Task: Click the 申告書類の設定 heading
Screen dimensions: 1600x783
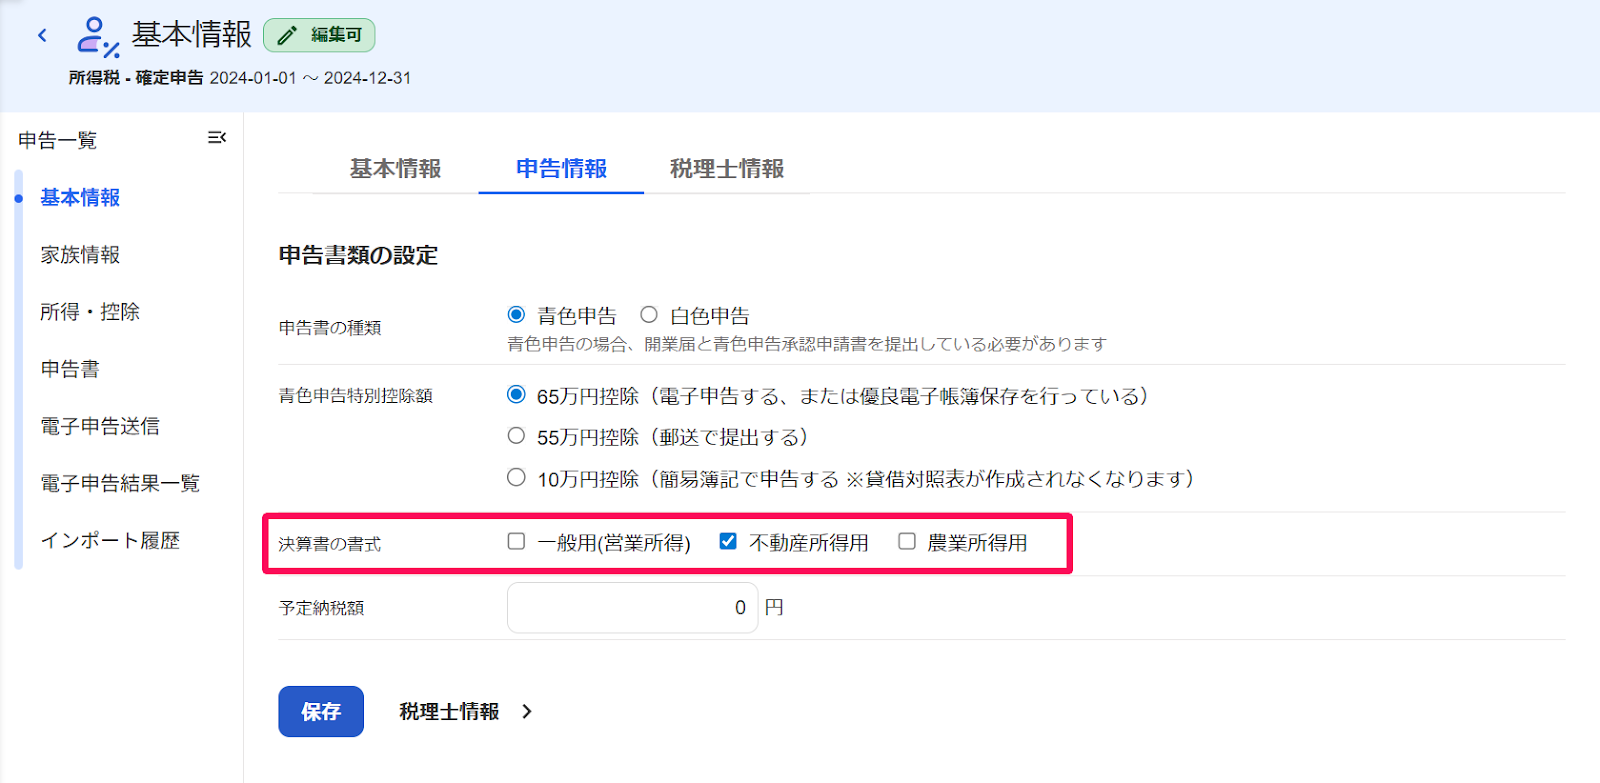Action: point(358,255)
